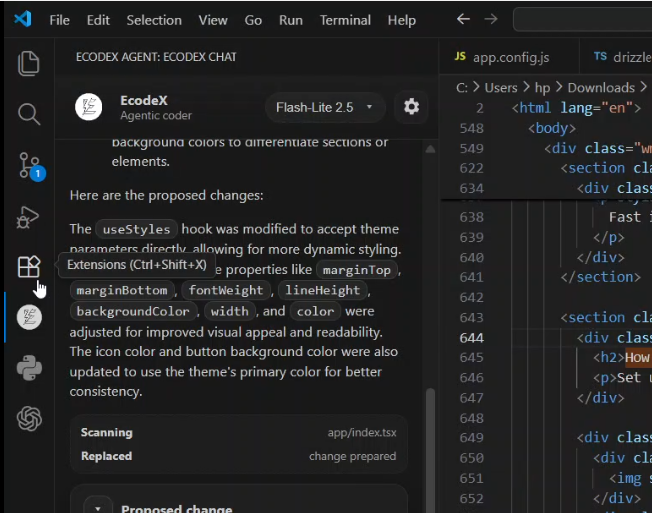Click the chat panel scrollbar thumb

431,451
